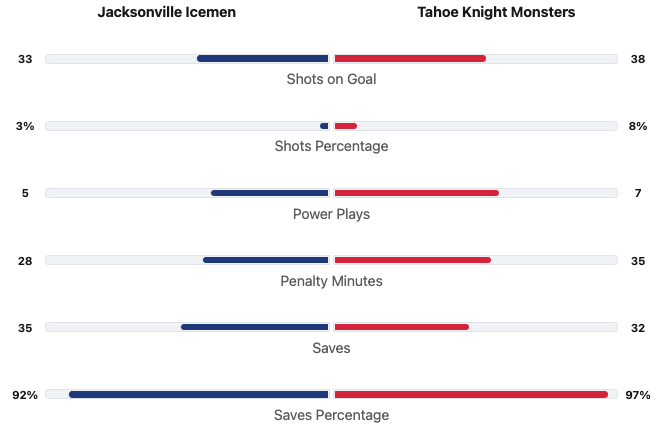The width and height of the screenshot is (663, 435).
Task: Select the blue Saves Percentage bar
Action: point(199,395)
